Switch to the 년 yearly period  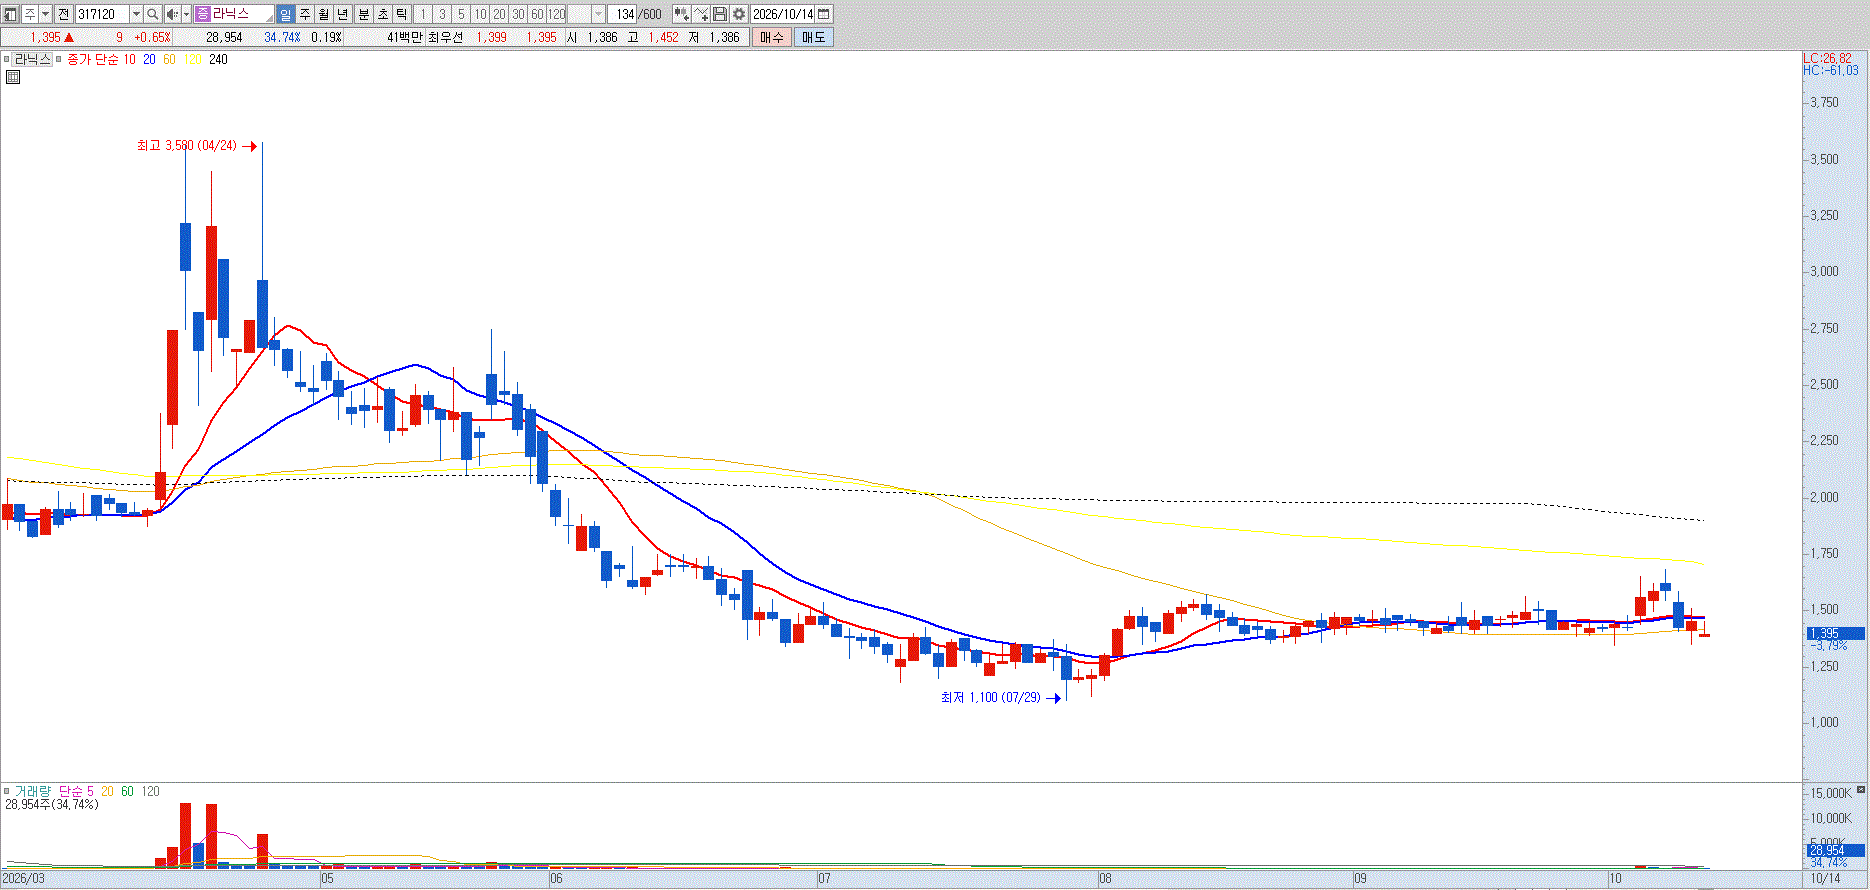tap(343, 14)
